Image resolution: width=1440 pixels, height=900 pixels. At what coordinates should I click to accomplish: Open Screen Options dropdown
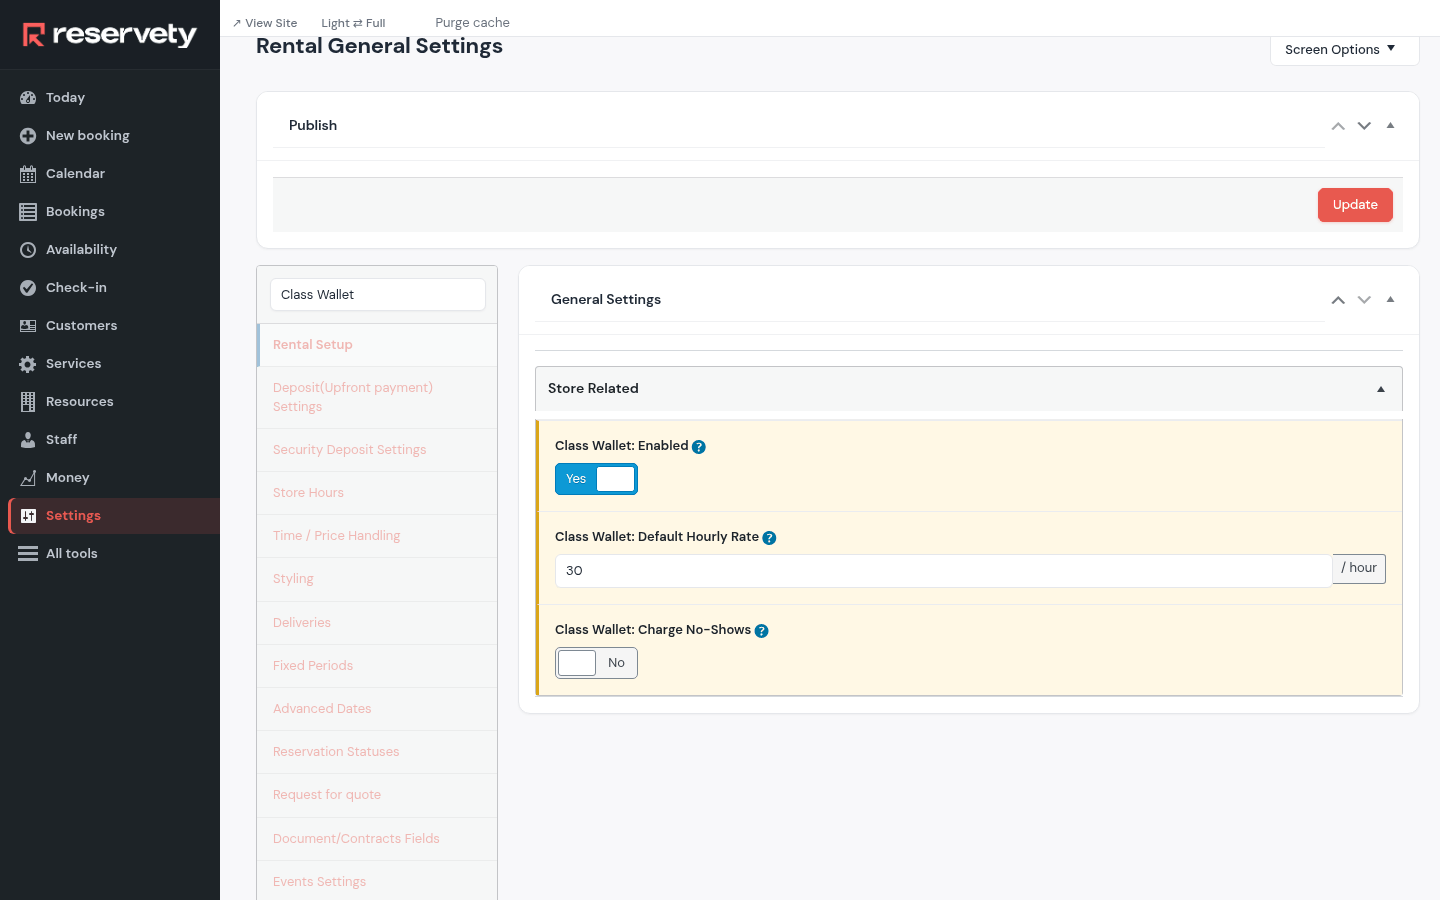pyautogui.click(x=1344, y=50)
